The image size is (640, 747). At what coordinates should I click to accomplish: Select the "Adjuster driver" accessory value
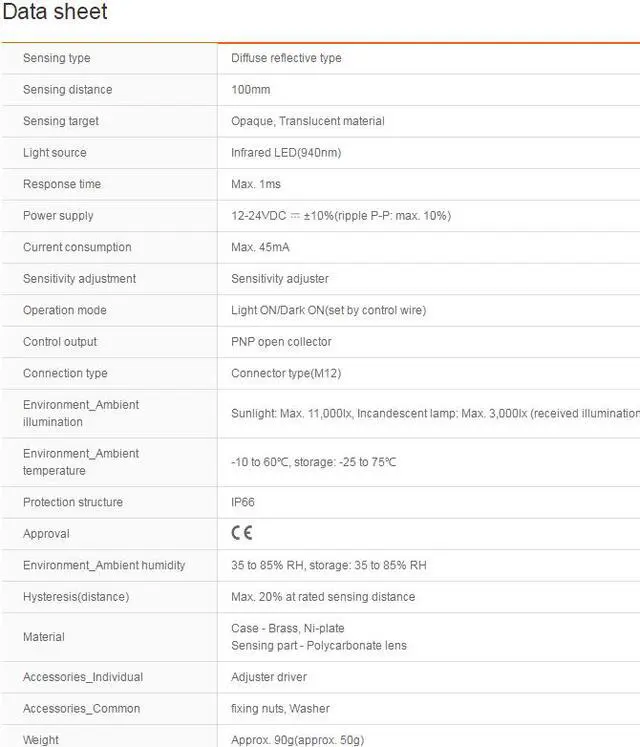(271, 677)
